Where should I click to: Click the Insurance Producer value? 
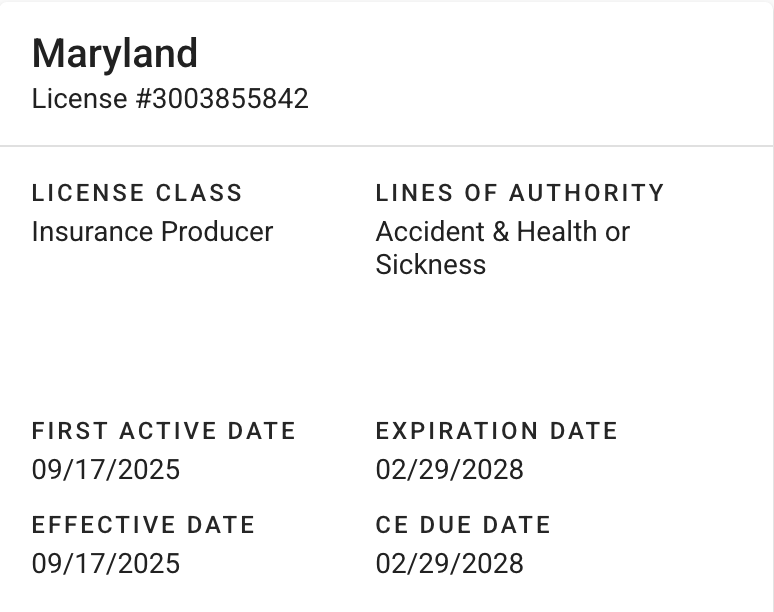[x=152, y=232]
